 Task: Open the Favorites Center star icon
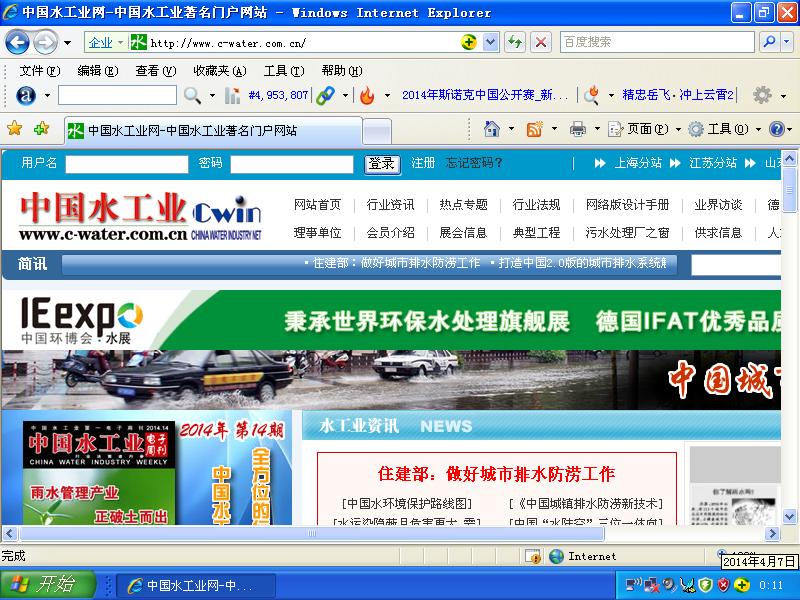pyautogui.click(x=15, y=129)
